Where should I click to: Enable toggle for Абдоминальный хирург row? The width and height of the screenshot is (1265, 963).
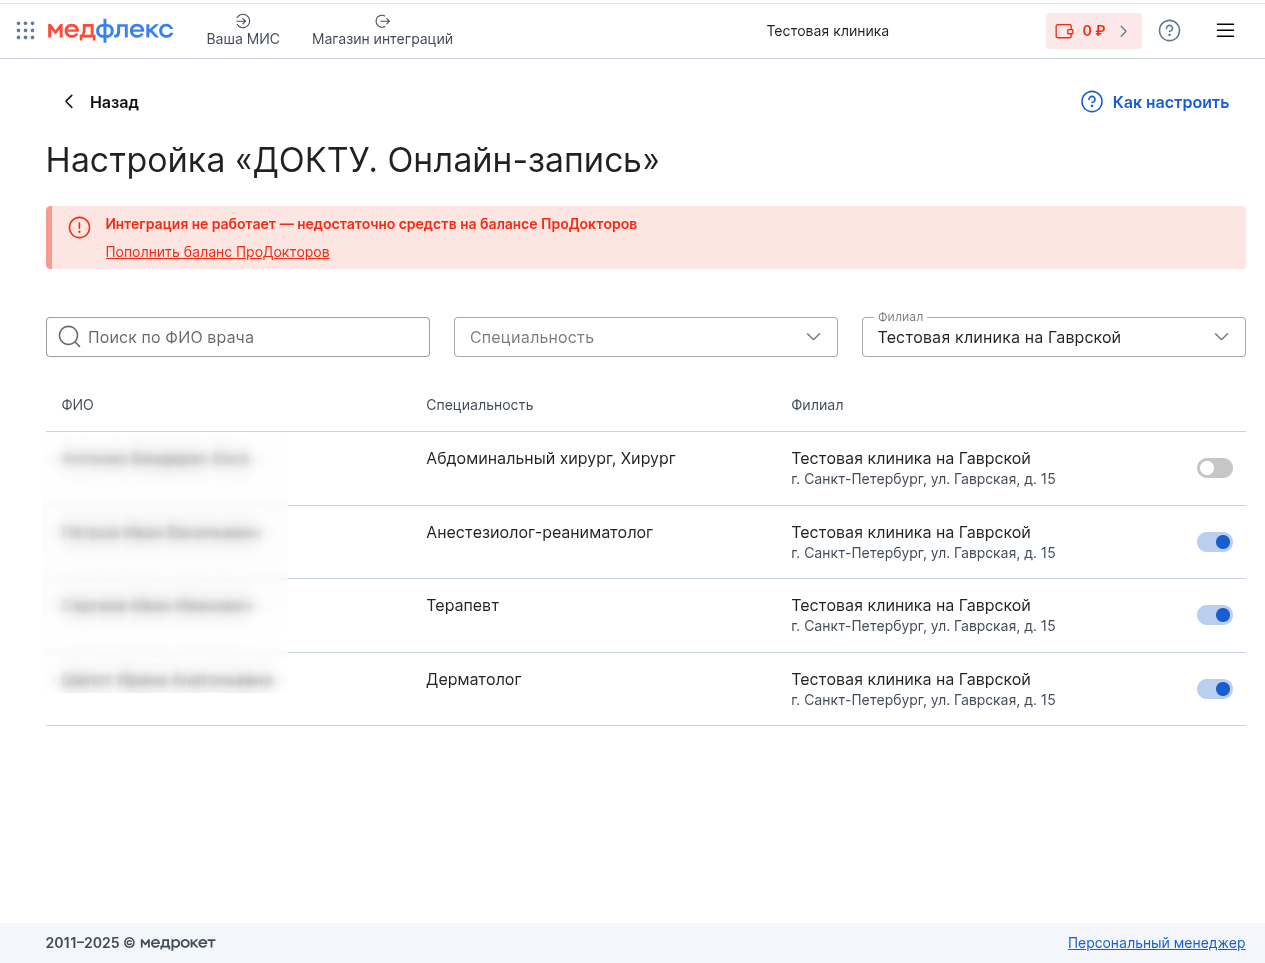(1215, 468)
